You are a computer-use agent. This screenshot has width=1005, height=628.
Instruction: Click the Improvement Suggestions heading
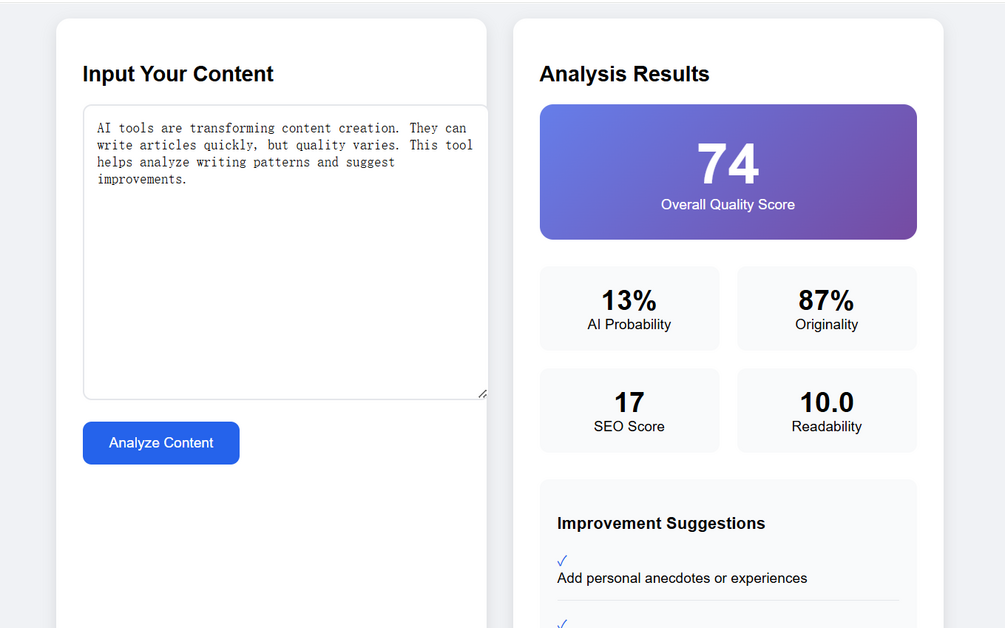click(x=661, y=524)
